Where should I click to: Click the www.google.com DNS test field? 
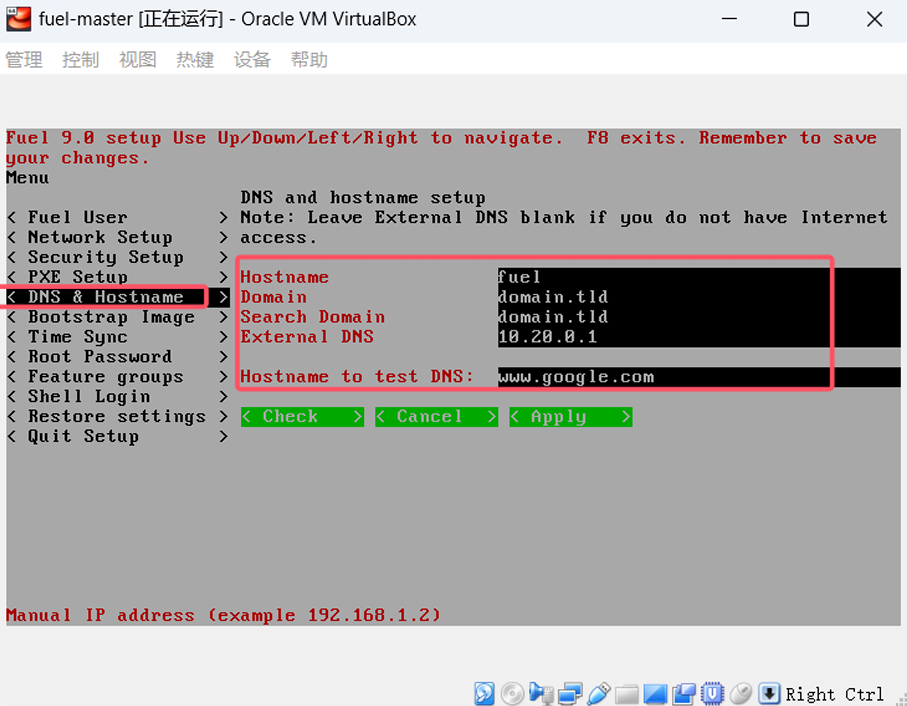pyautogui.click(x=699, y=376)
